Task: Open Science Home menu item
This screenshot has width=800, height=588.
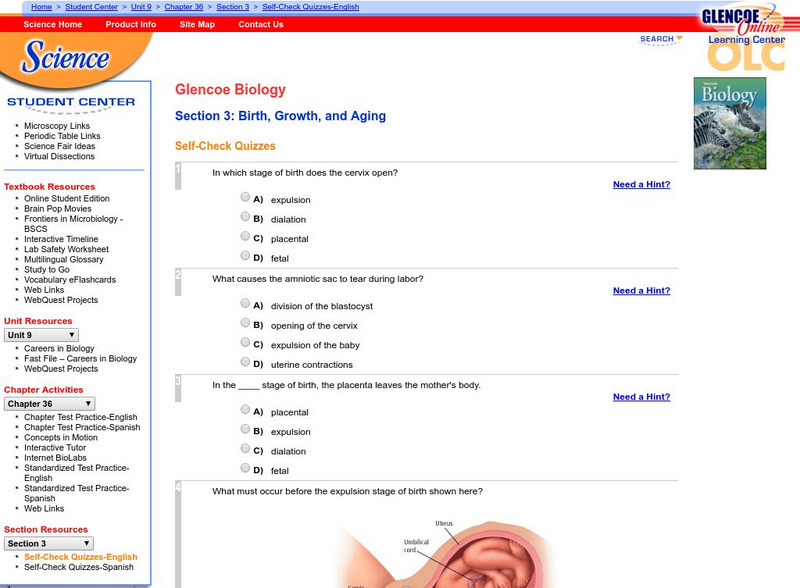Action: 53,24
